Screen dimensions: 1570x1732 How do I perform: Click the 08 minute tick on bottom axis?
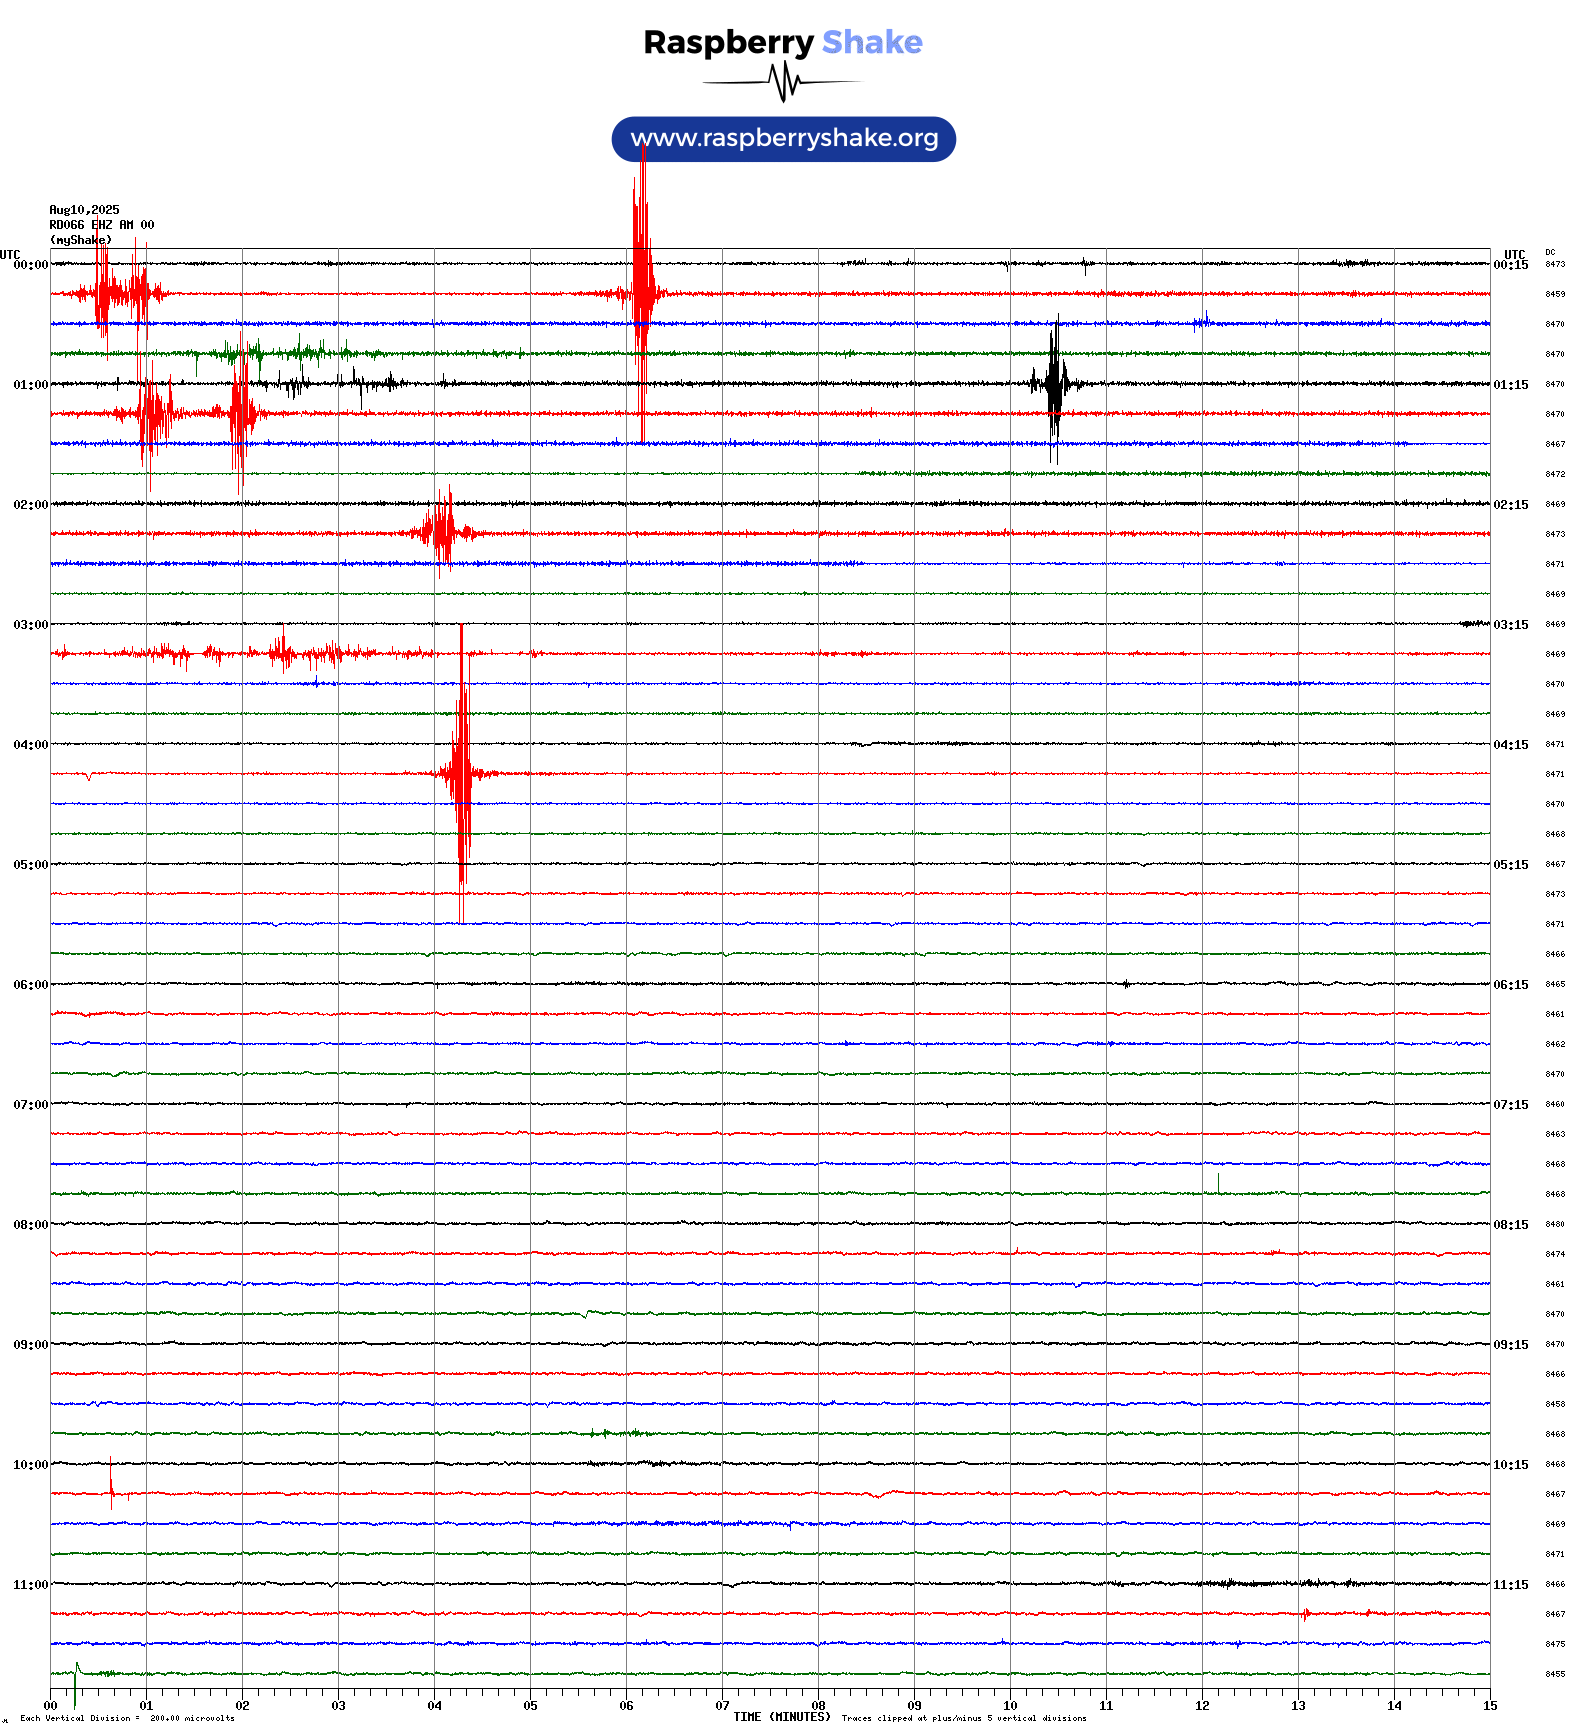[818, 1706]
